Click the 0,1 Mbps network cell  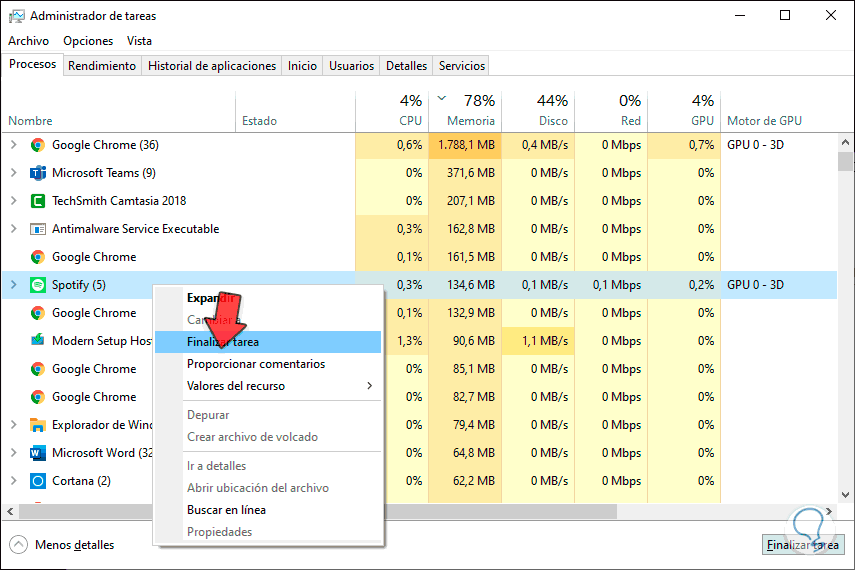(x=611, y=285)
